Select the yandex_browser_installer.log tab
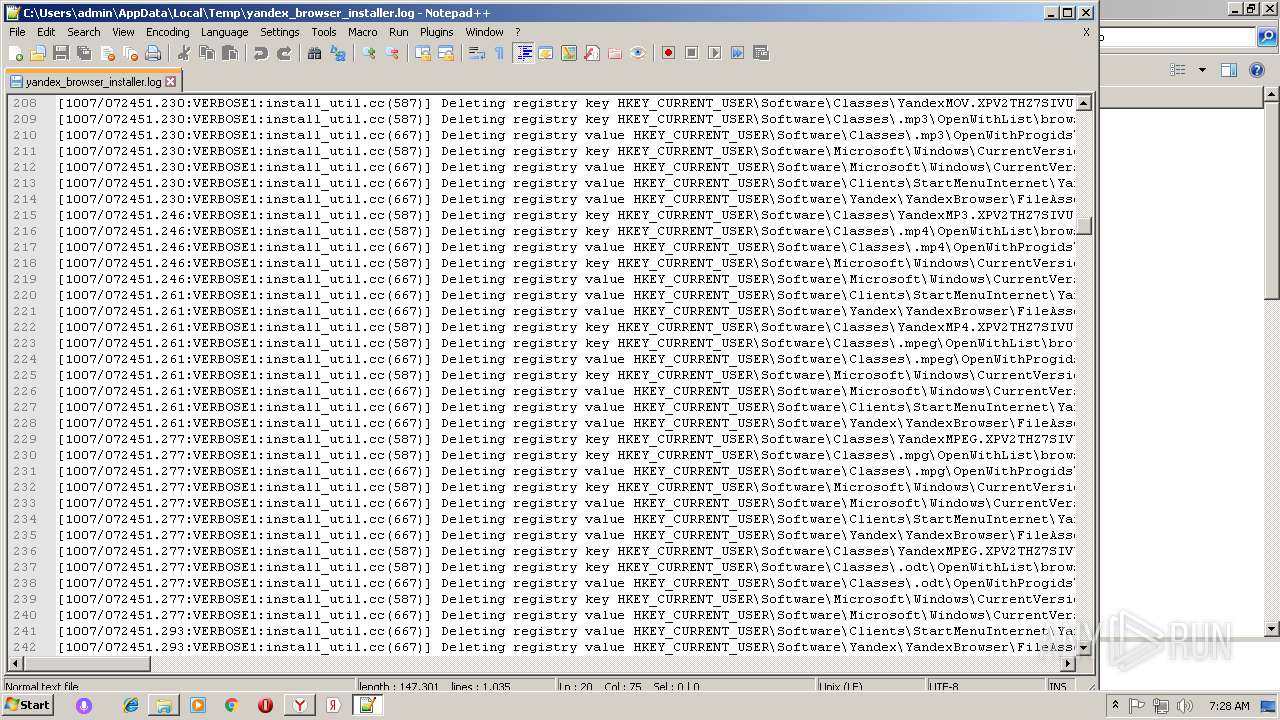The width and height of the screenshot is (1280, 720). coord(92,82)
